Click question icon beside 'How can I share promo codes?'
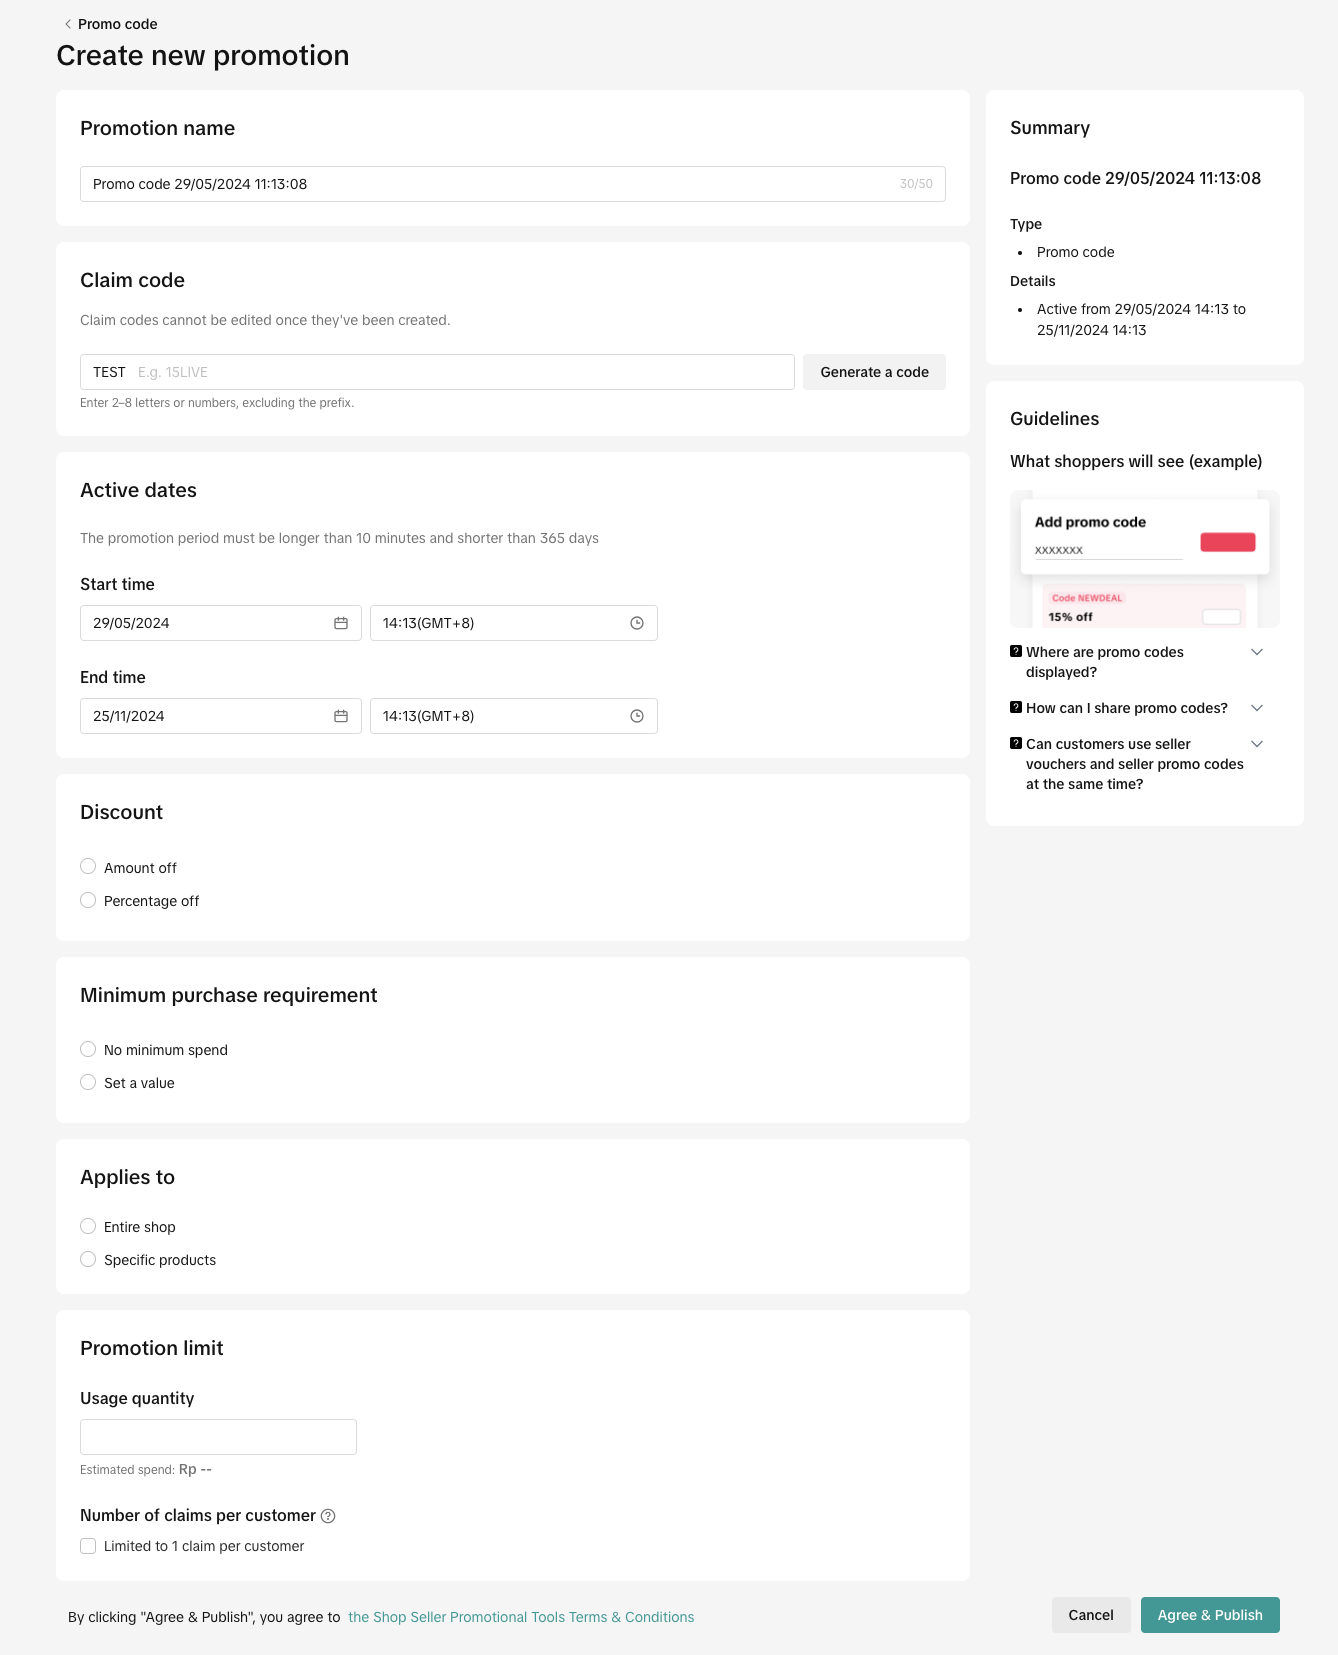 pyautogui.click(x=1016, y=707)
